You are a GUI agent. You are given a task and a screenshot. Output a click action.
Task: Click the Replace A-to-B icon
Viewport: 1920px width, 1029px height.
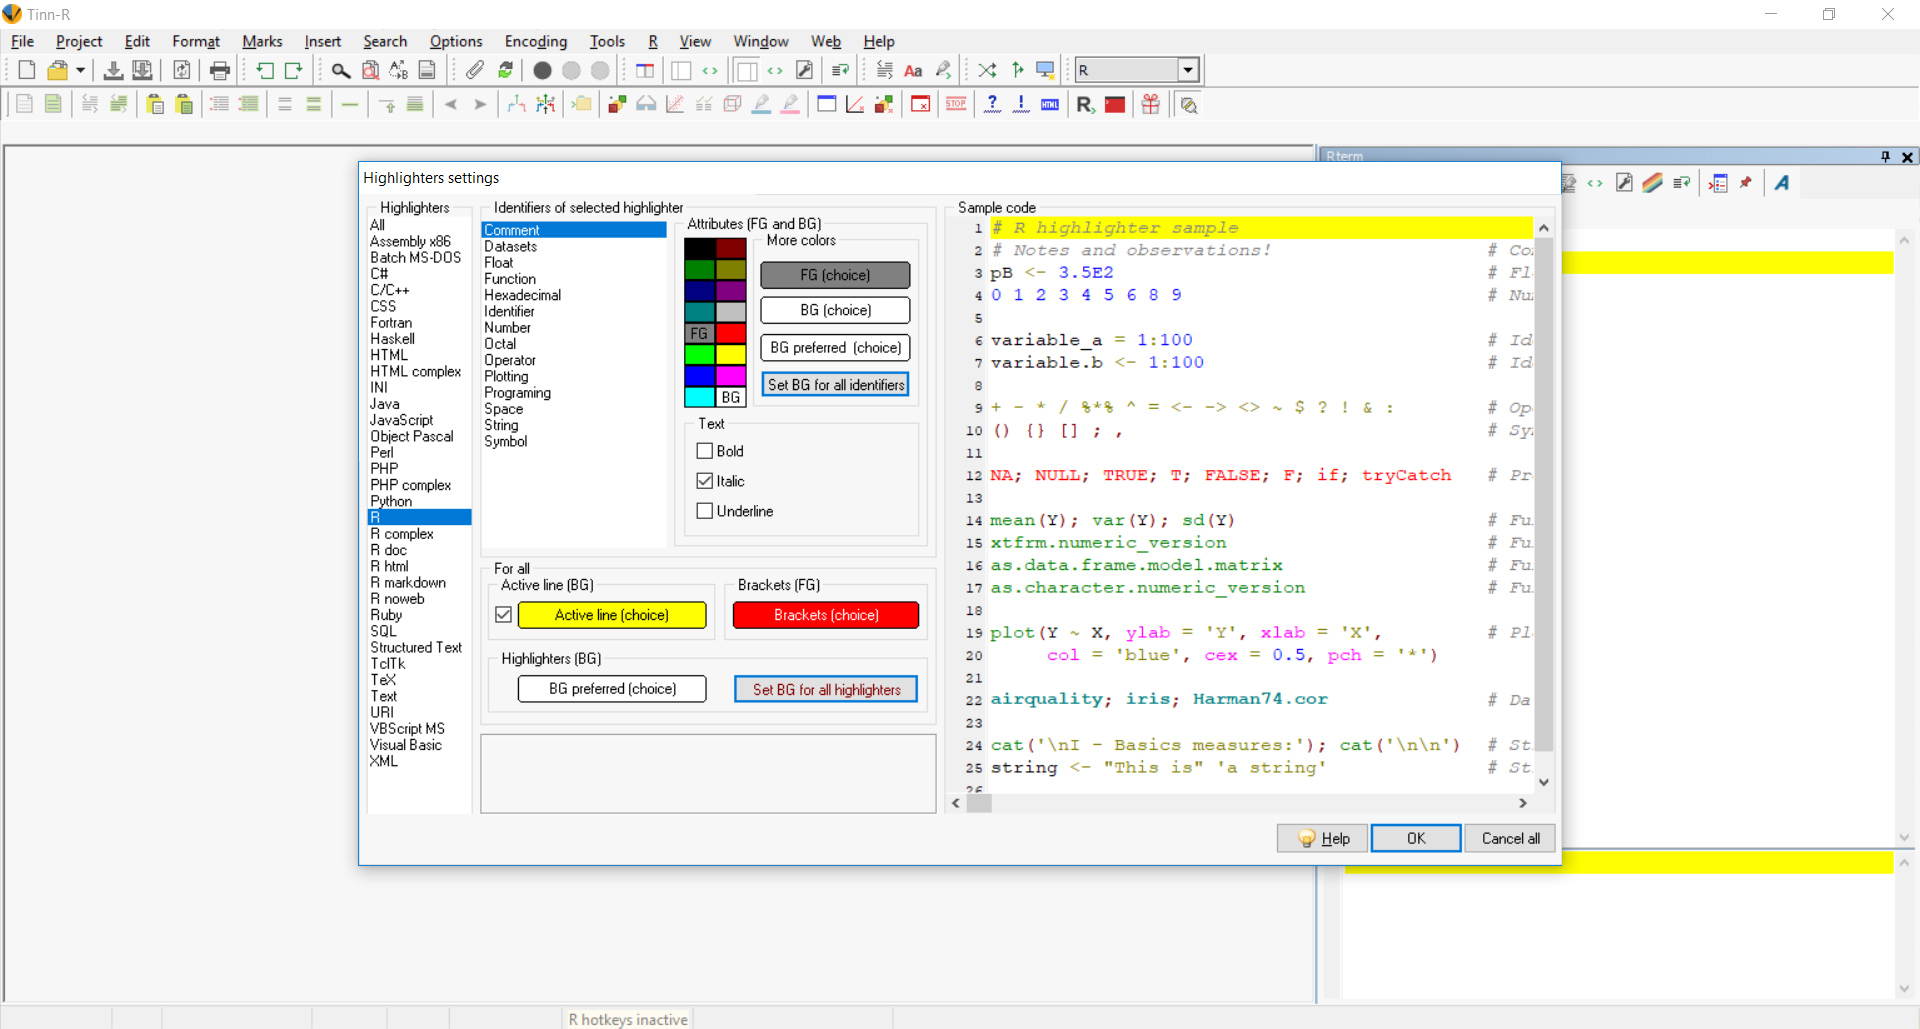399,70
